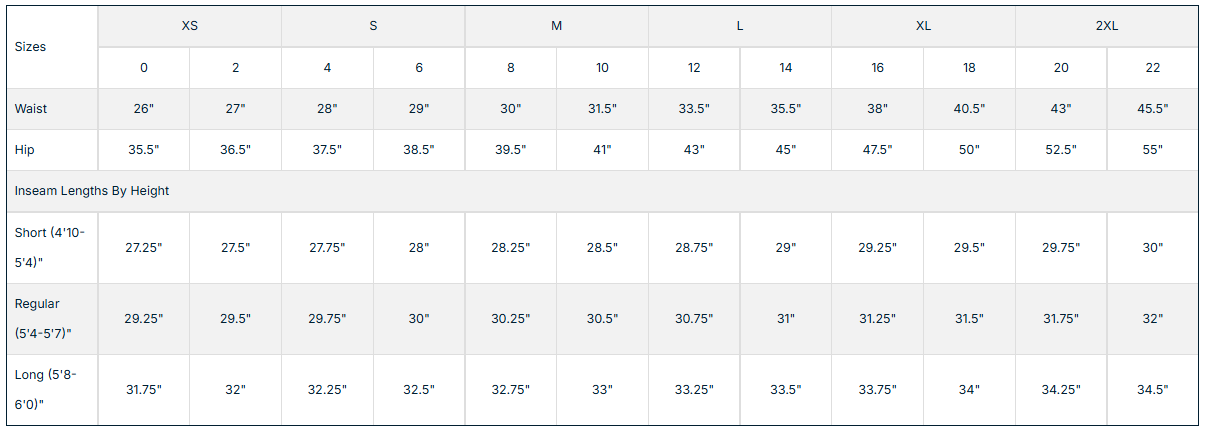Click numeric size 14 column header
Image resolution: width=1213 pixels, height=437 pixels.
pos(786,67)
